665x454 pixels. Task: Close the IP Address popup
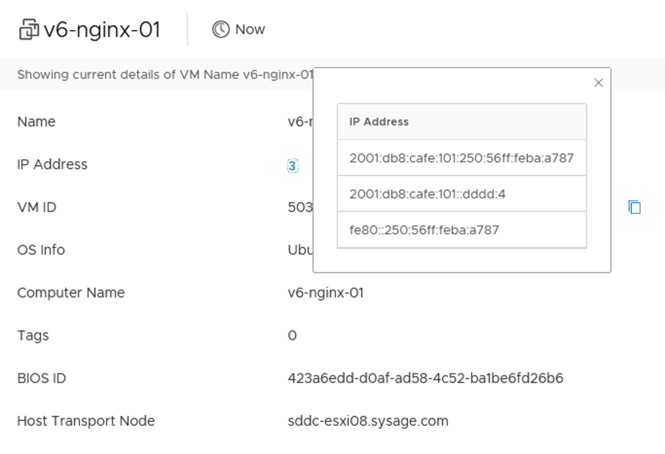pyautogui.click(x=598, y=83)
